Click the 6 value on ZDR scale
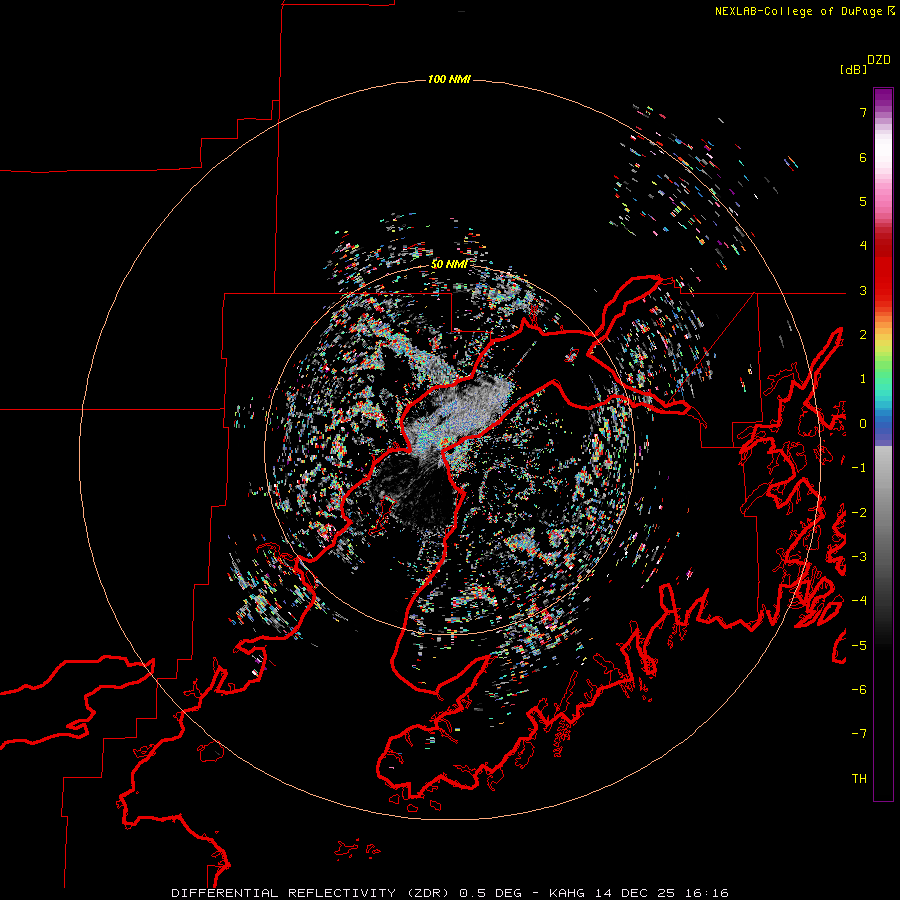900x900 pixels. (x=863, y=157)
